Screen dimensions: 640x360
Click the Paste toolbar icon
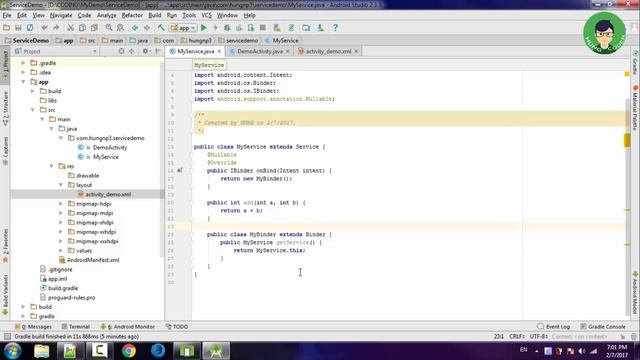94,28
